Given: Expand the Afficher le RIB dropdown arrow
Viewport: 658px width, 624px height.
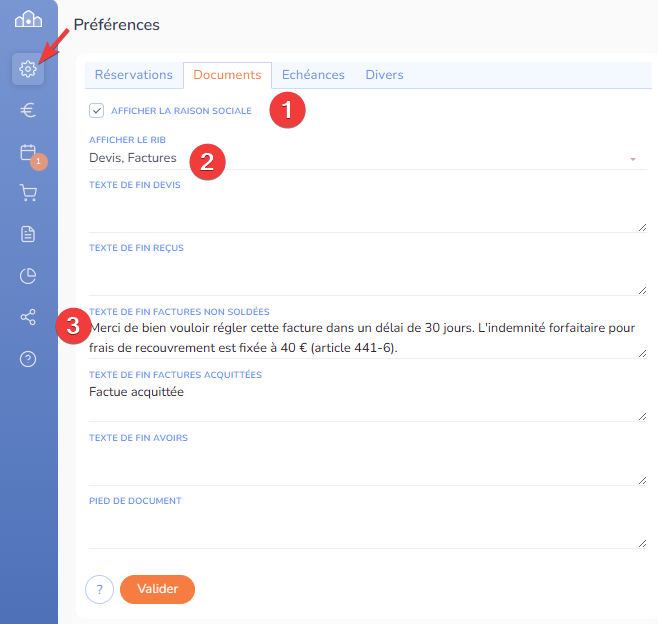Looking at the screenshot, I should click(x=632, y=159).
